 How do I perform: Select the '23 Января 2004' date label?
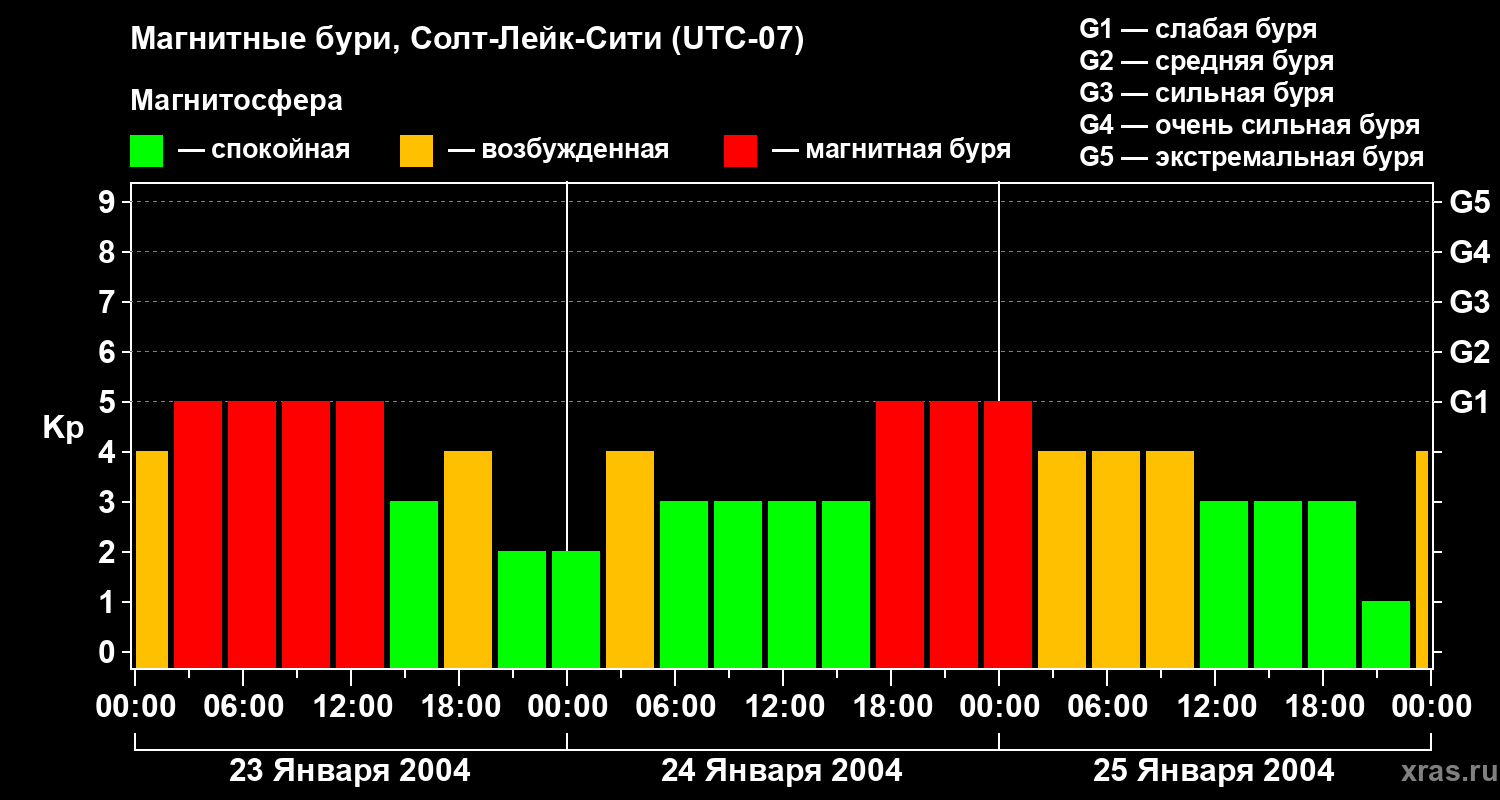[350, 771]
